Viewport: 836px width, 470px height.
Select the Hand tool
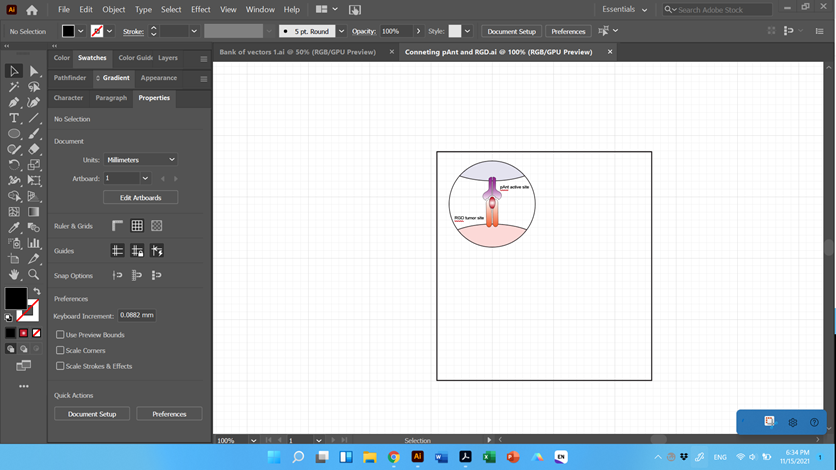[x=14, y=274]
